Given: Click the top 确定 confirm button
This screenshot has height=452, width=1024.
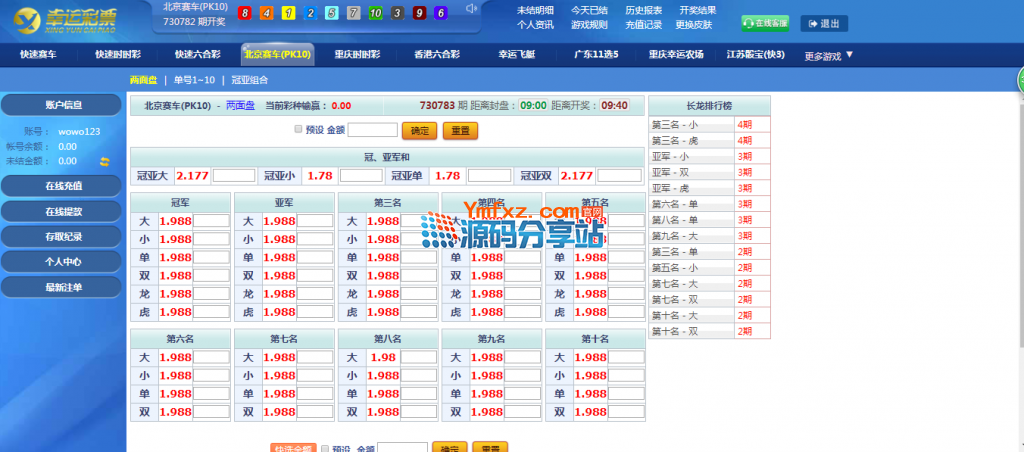Looking at the screenshot, I should [x=419, y=130].
